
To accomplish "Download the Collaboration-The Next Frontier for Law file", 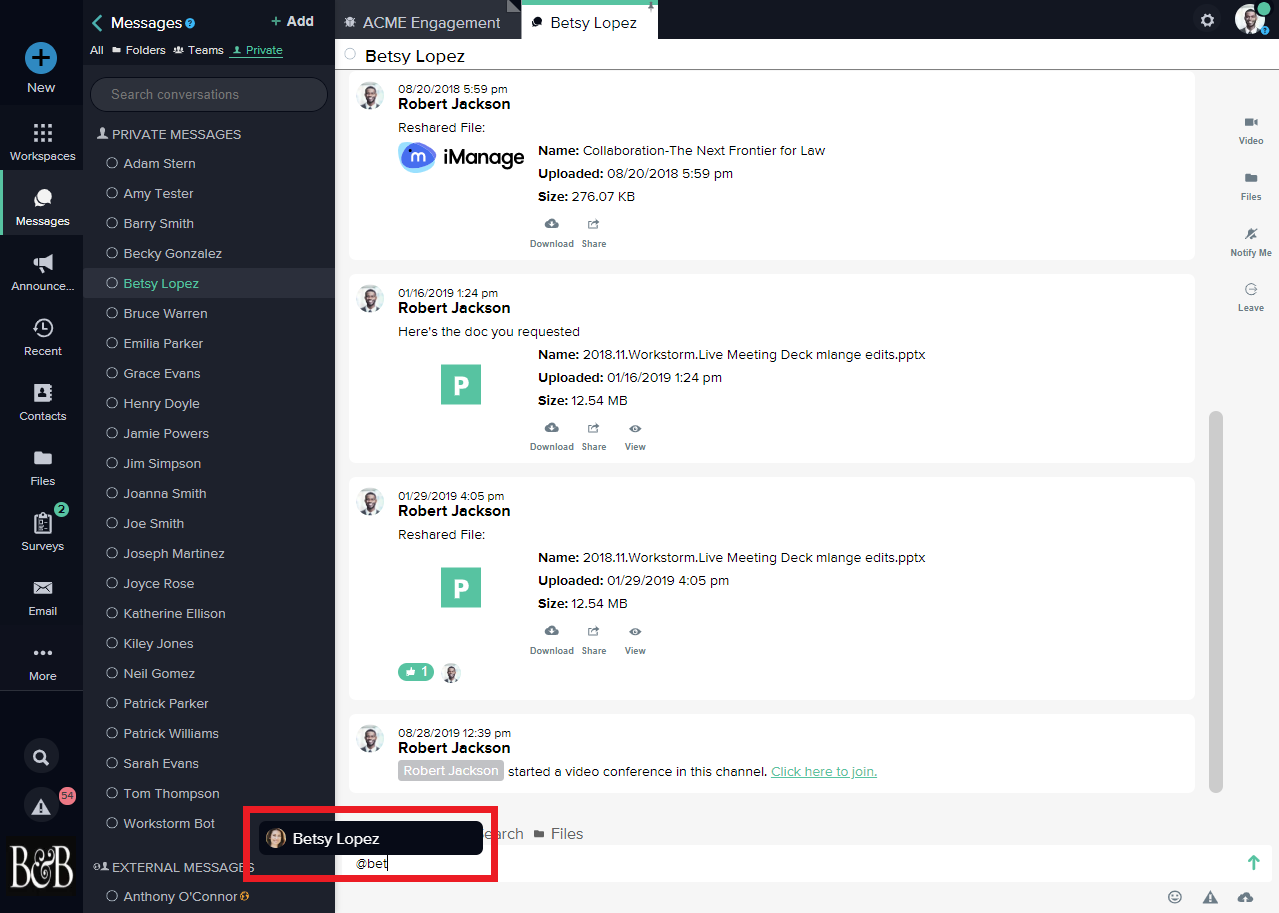I will (552, 233).
